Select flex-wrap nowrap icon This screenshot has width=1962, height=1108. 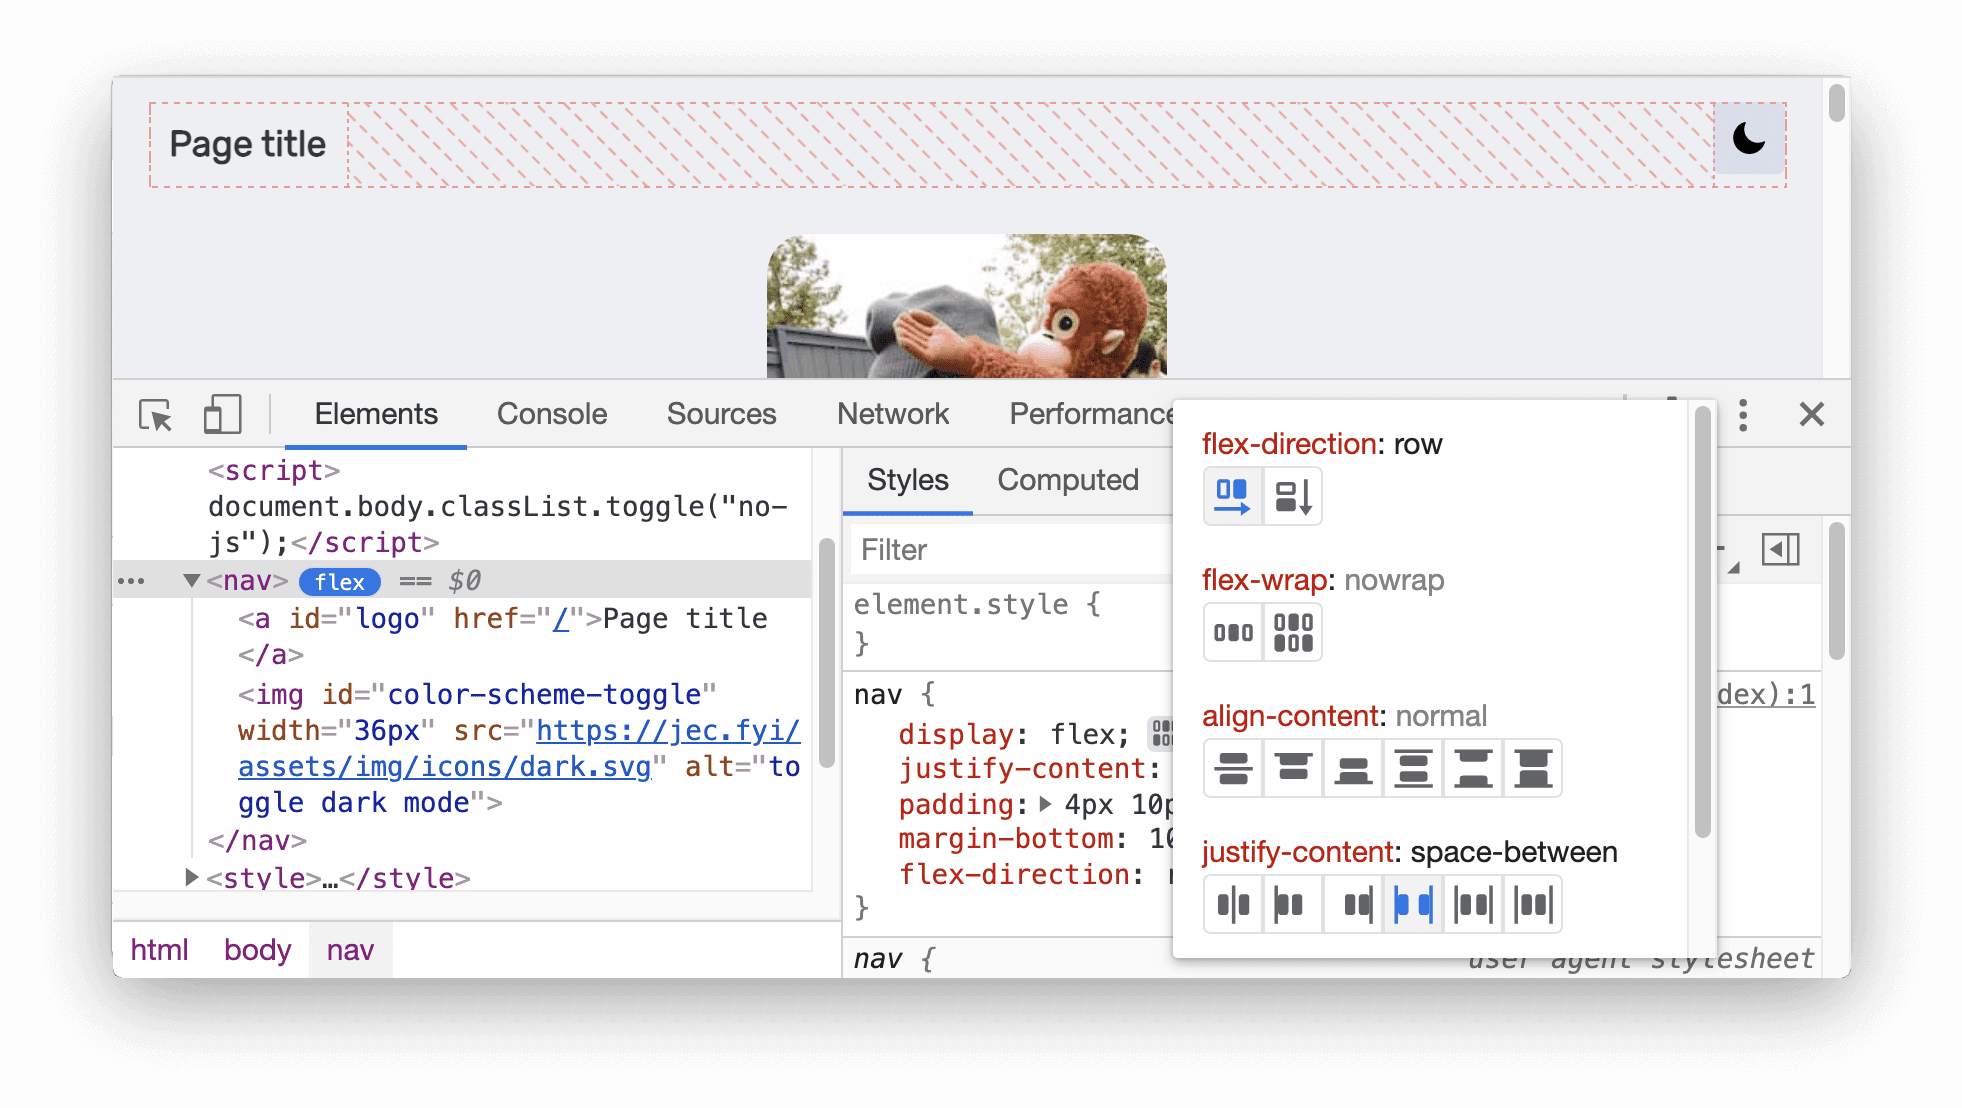click(x=1232, y=629)
